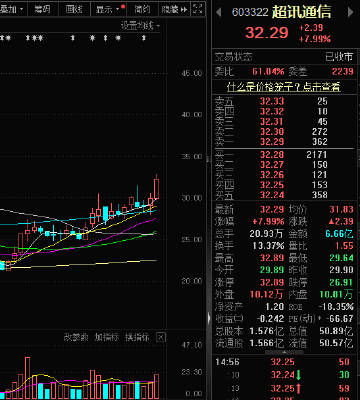Click volume ratio 1.55

click(345, 246)
